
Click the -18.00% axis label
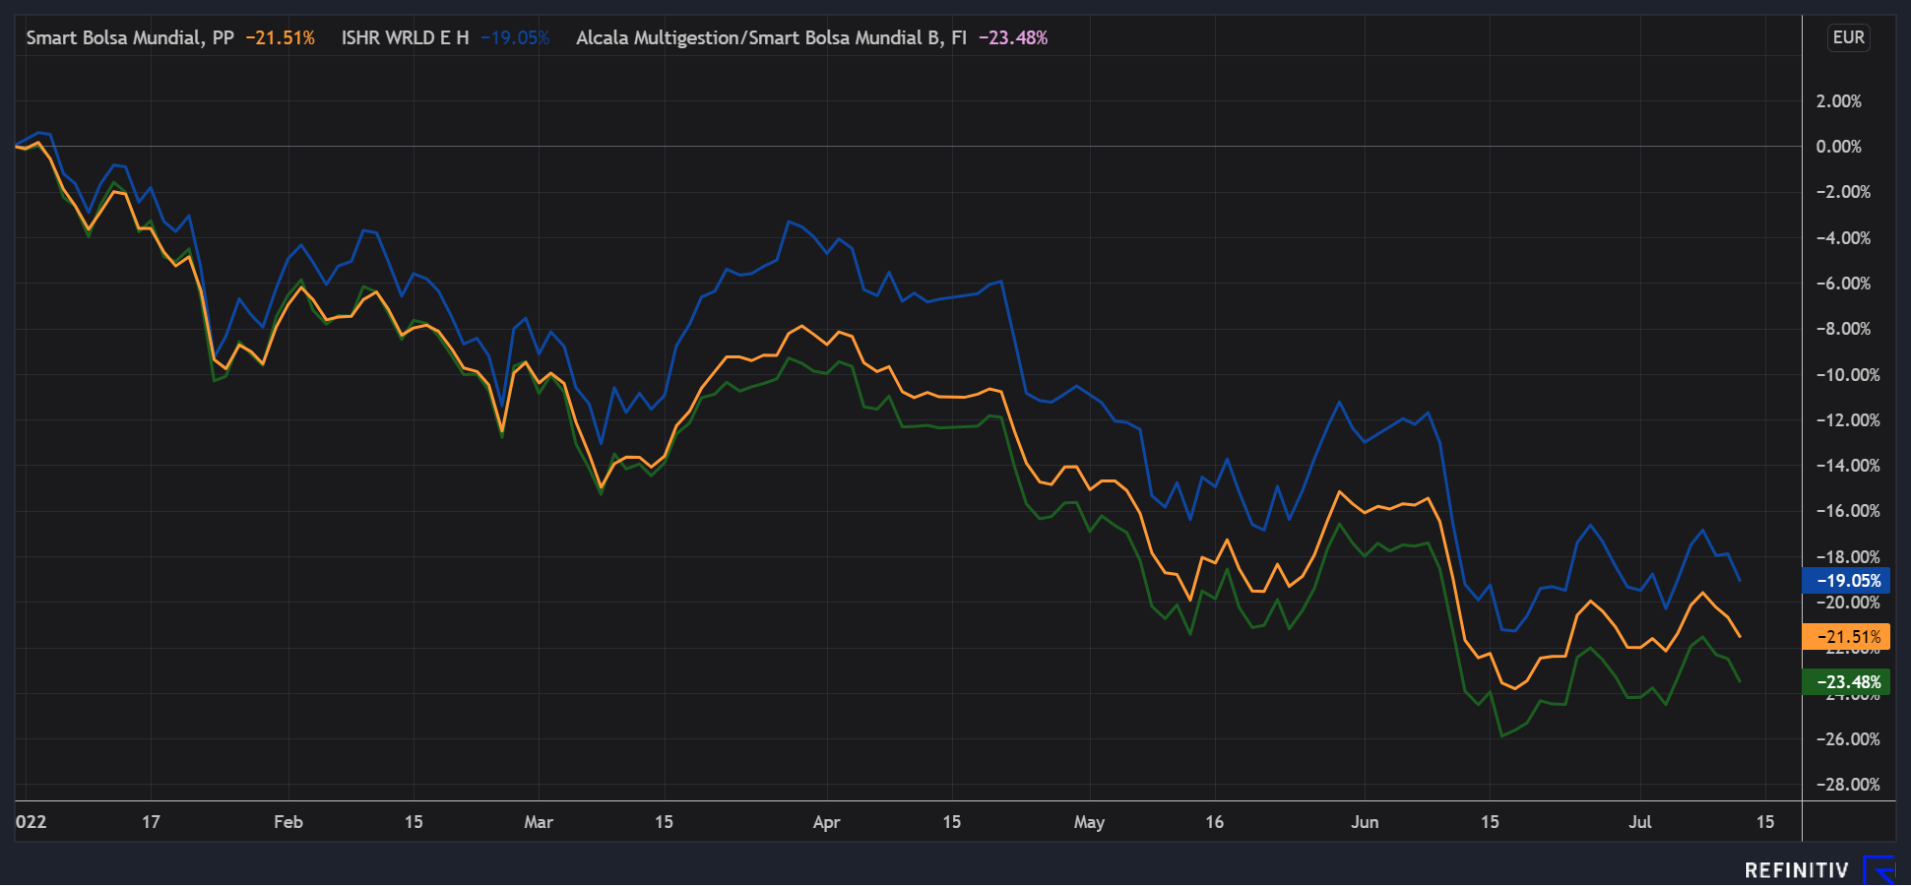[1847, 557]
